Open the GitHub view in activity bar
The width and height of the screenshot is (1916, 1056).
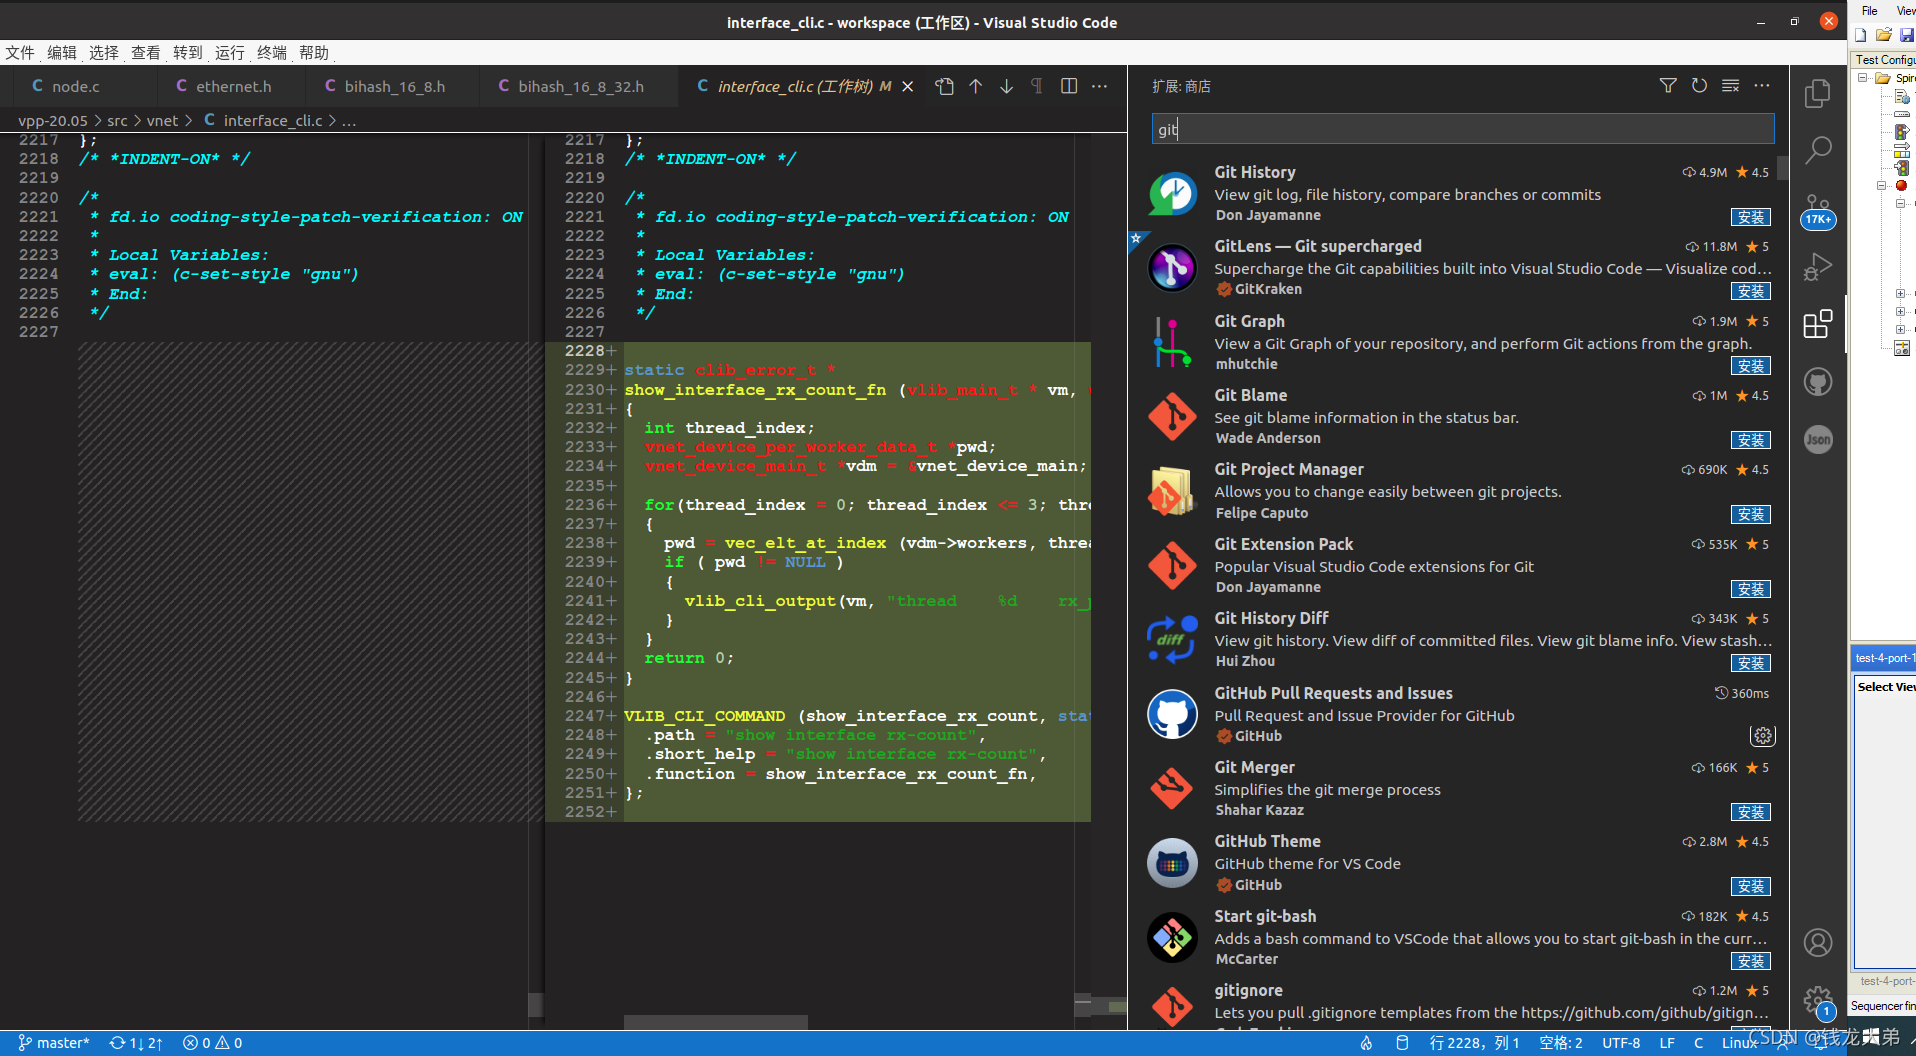tap(1818, 382)
